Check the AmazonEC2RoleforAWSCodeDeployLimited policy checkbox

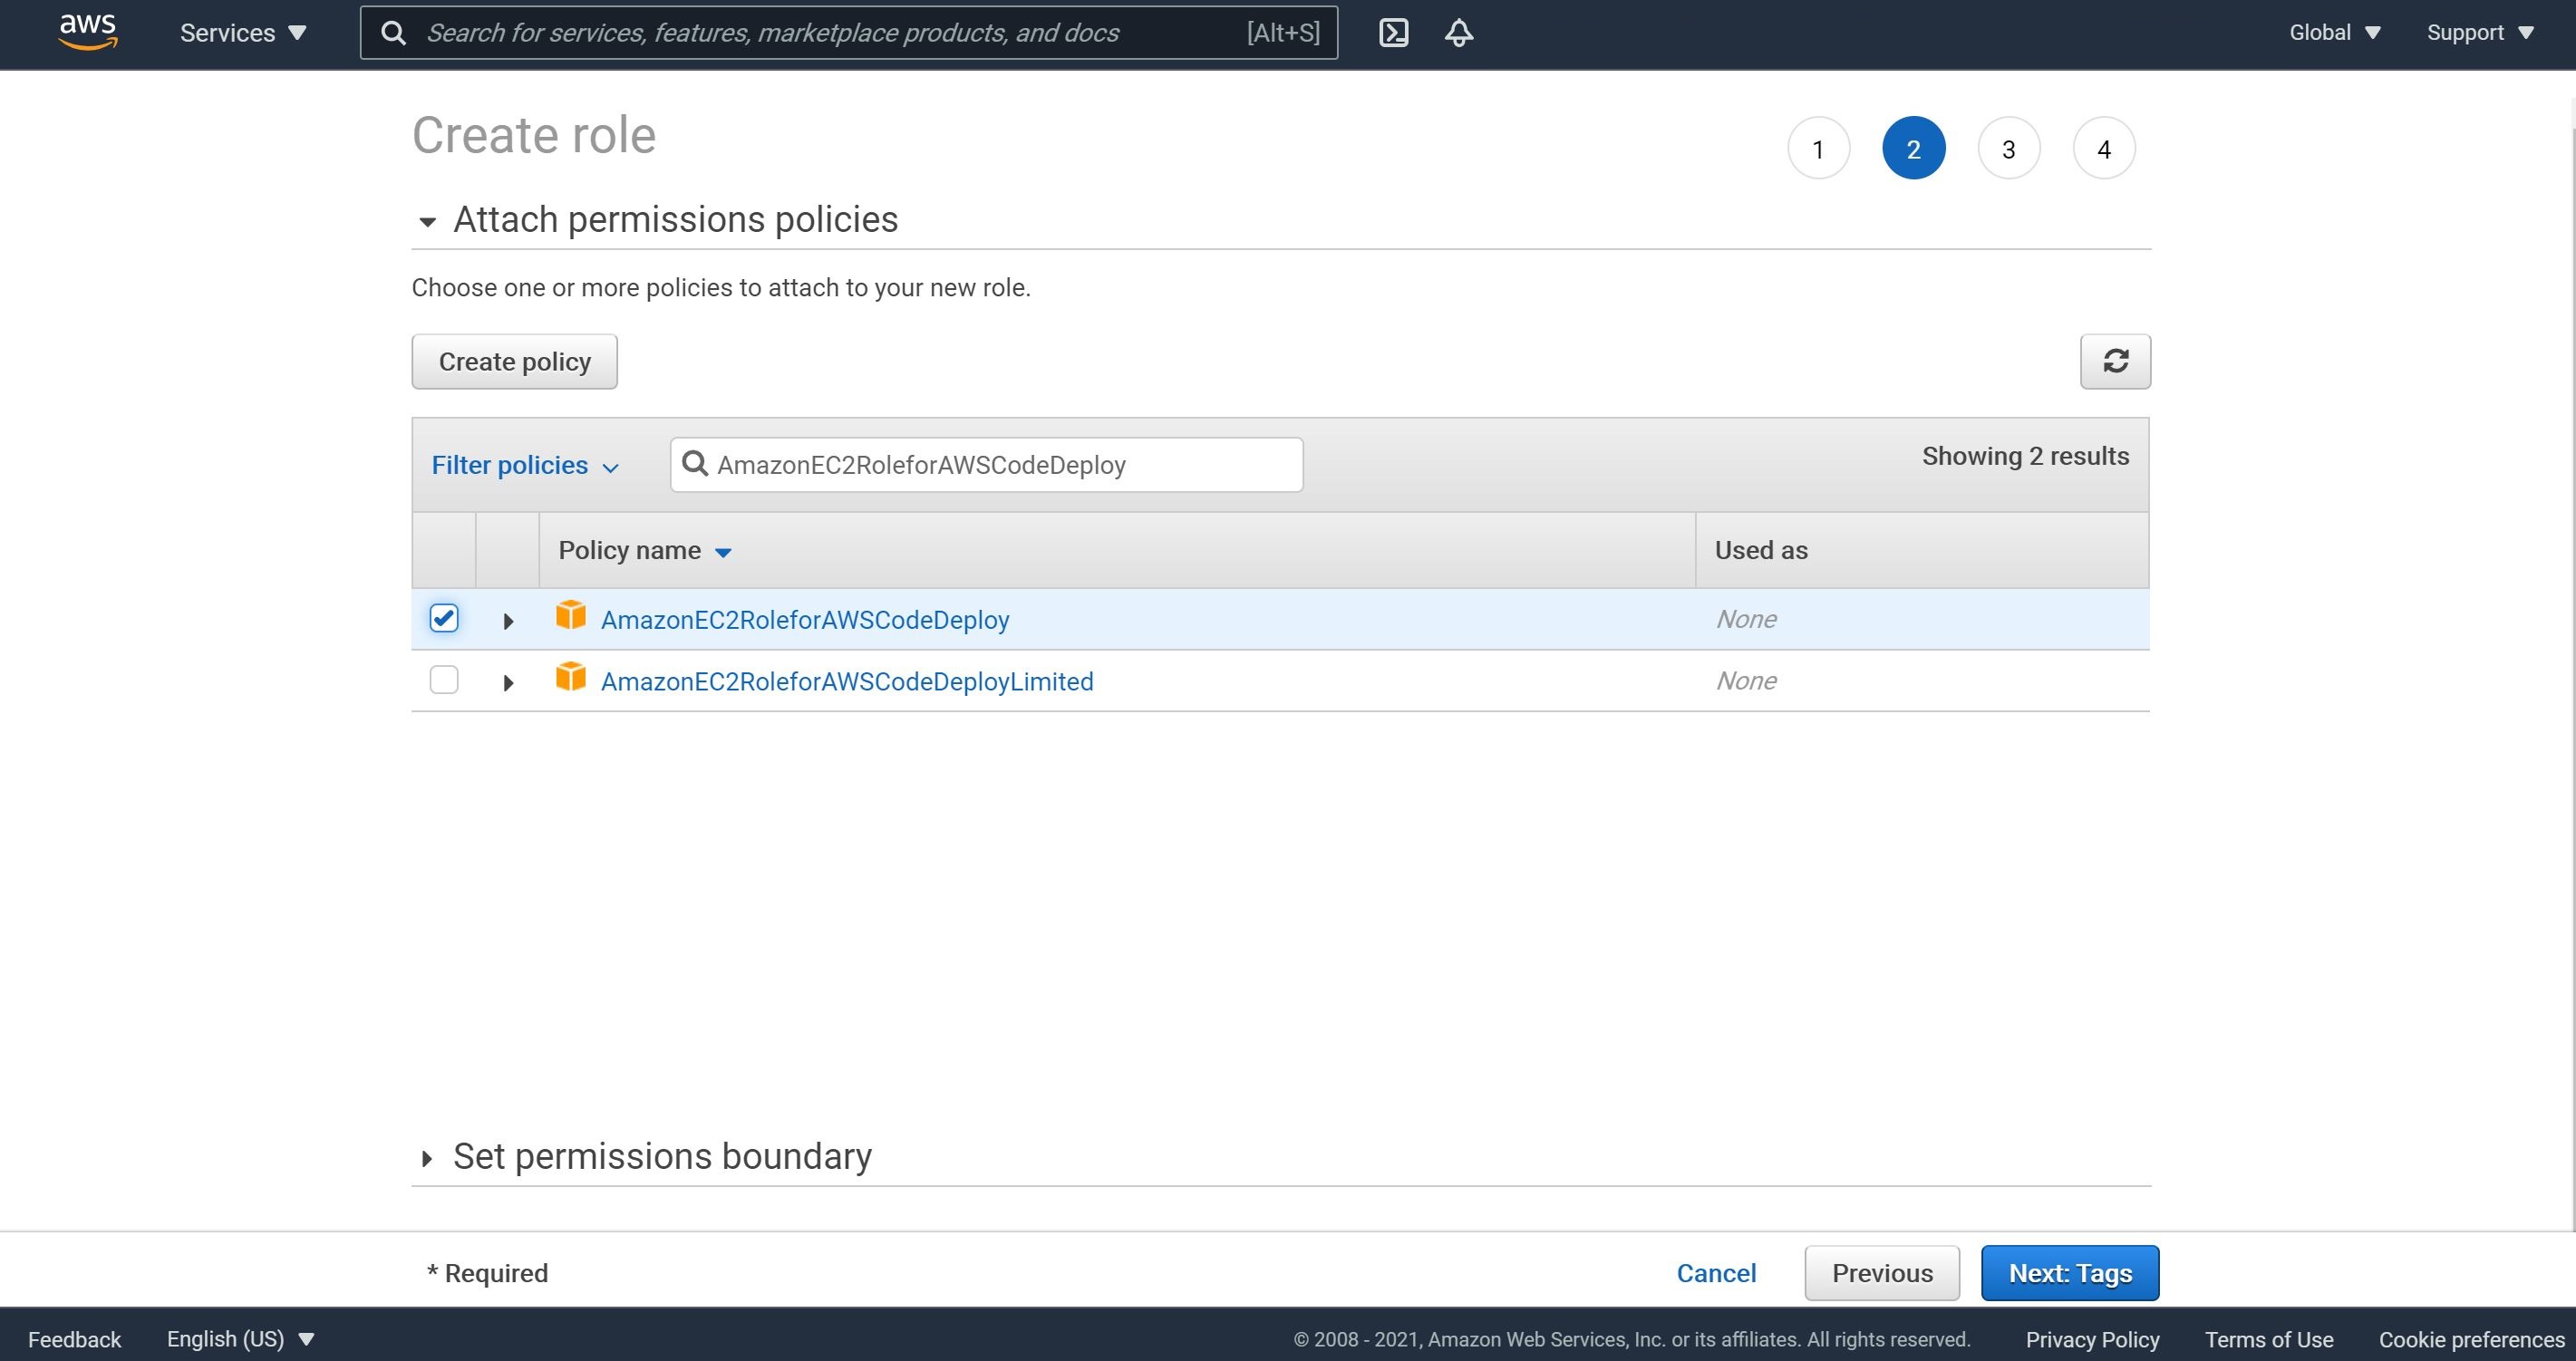(444, 680)
